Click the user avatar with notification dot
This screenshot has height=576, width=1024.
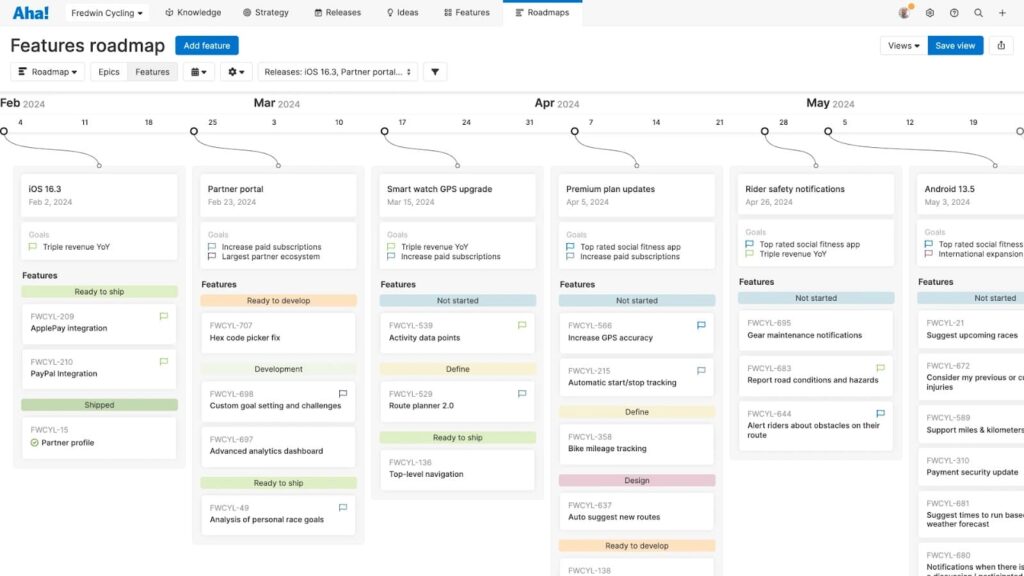click(905, 13)
